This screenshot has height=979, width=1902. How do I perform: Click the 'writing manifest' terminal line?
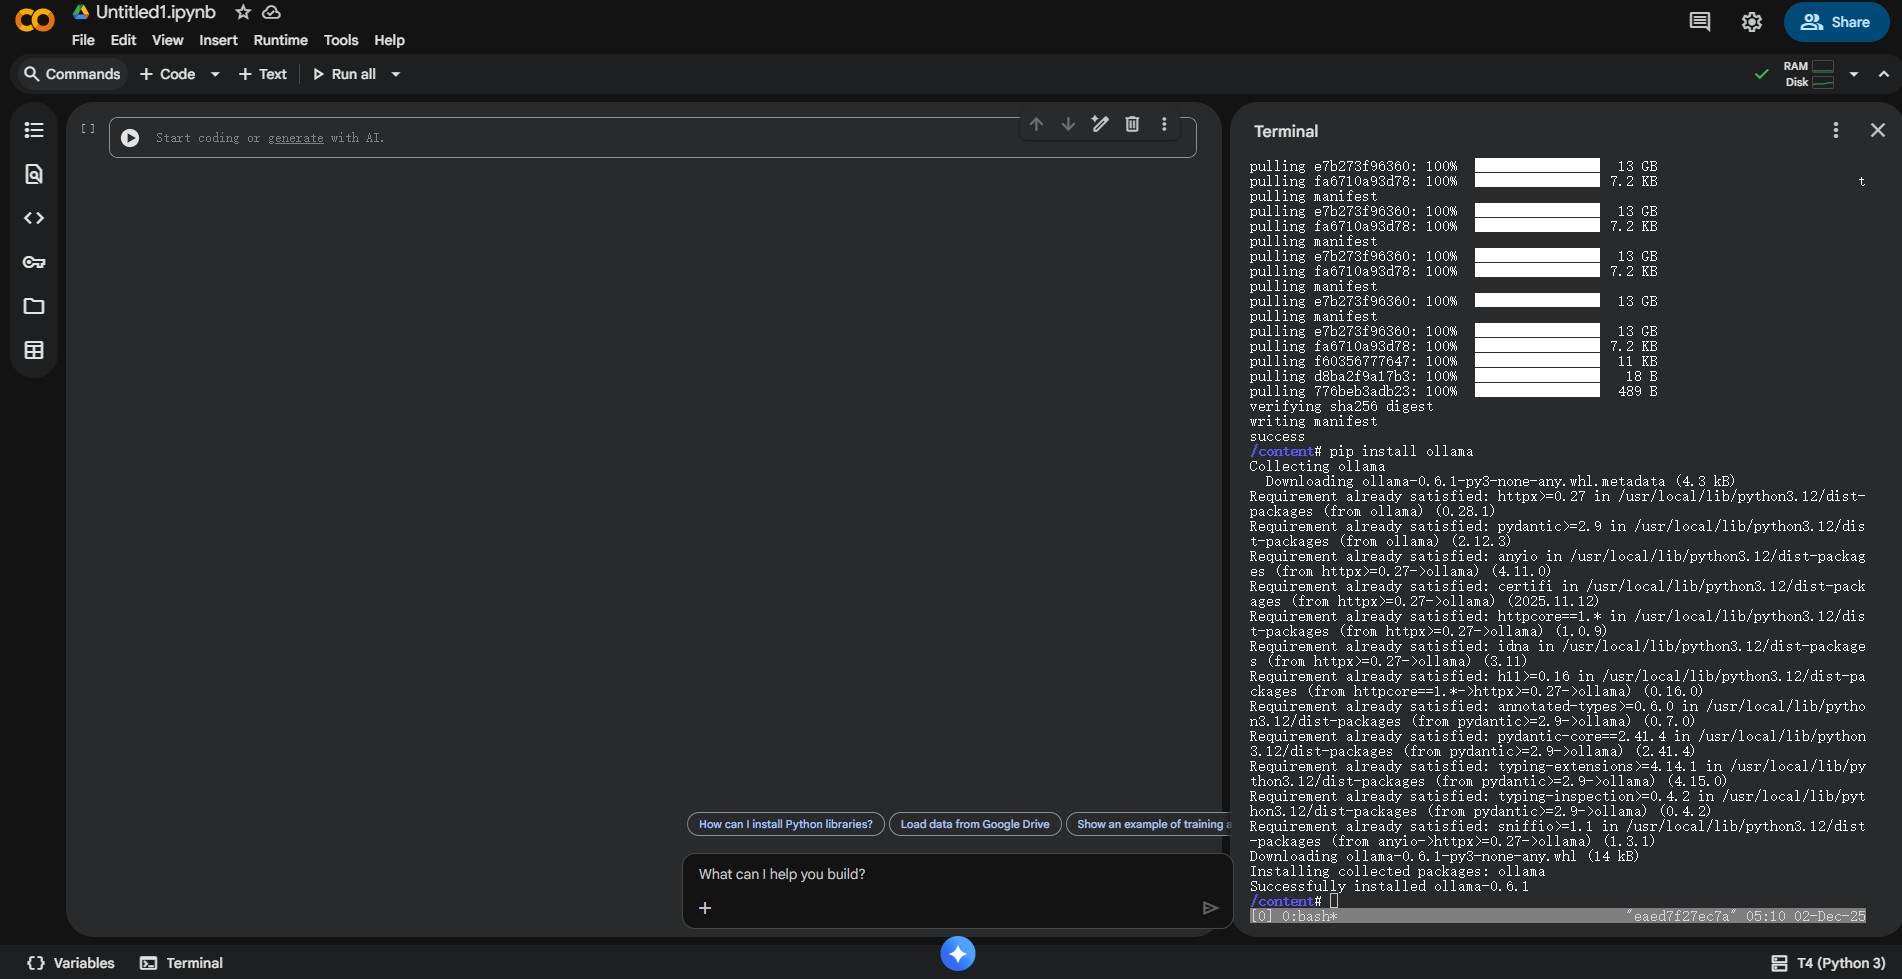[x=1313, y=421]
